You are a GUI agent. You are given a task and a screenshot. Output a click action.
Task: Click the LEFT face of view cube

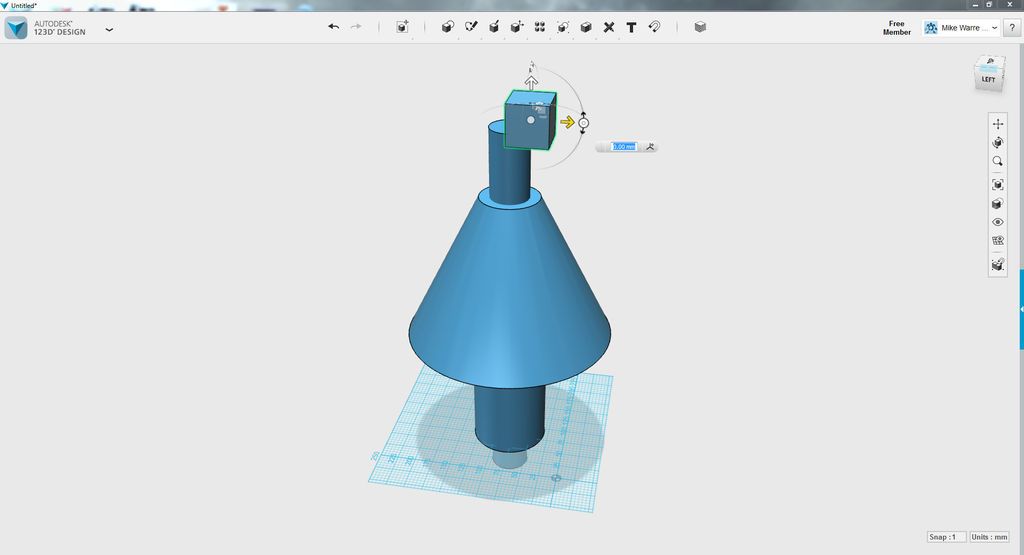pyautogui.click(x=988, y=80)
